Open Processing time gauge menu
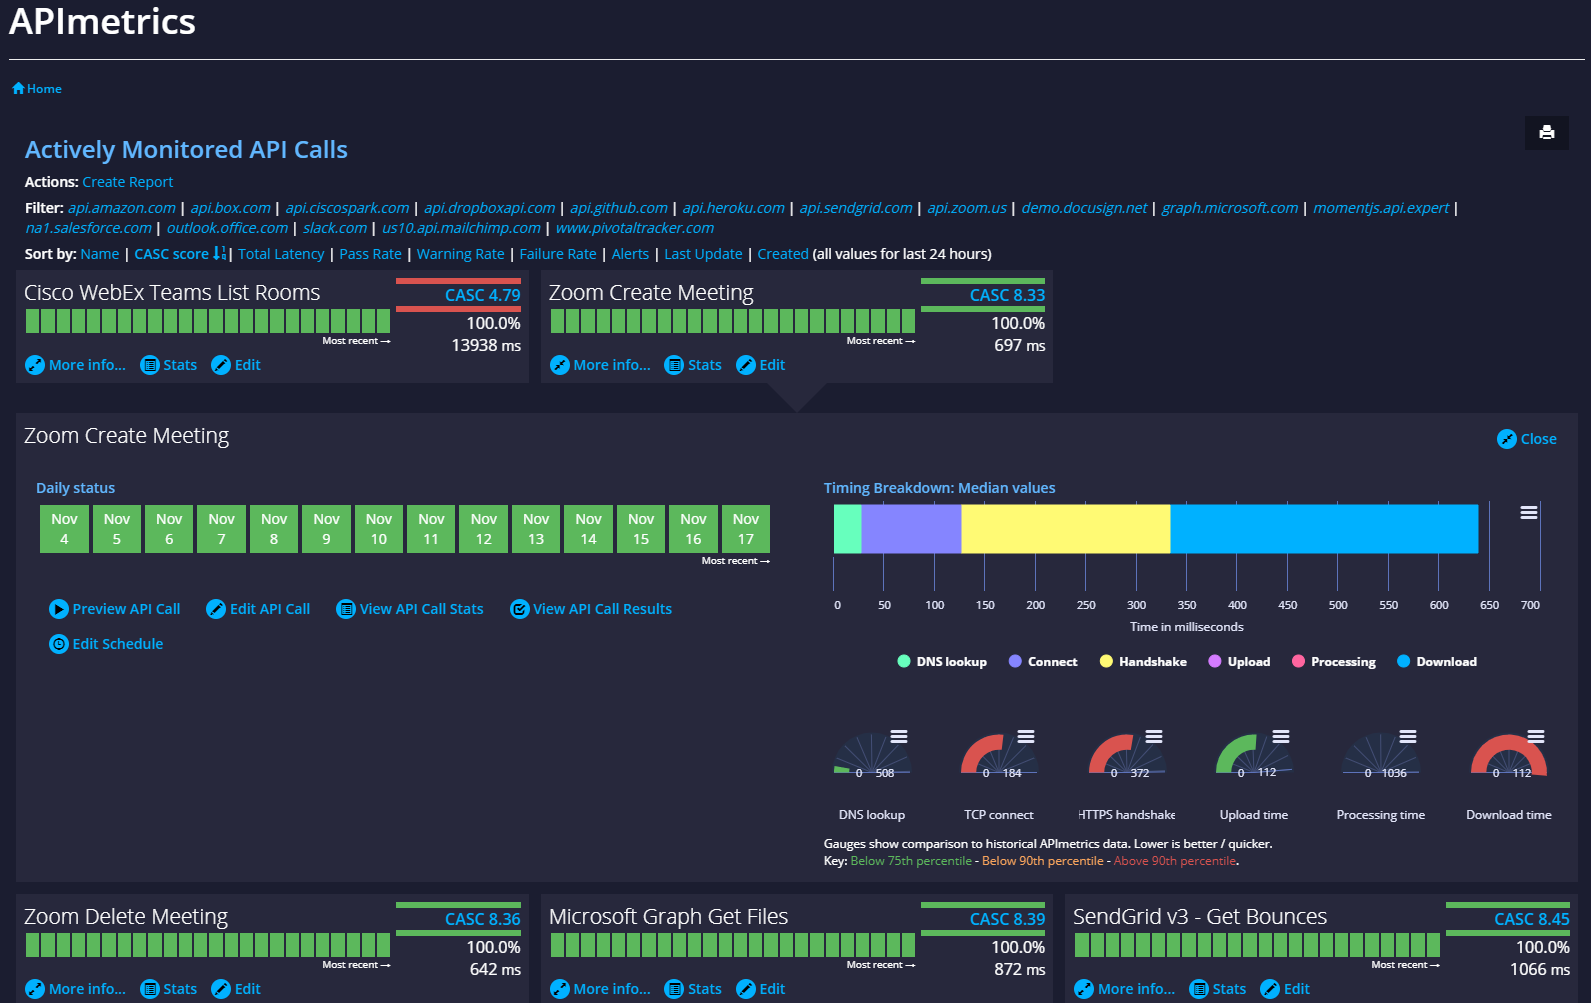This screenshot has width=1591, height=1003. (x=1408, y=737)
